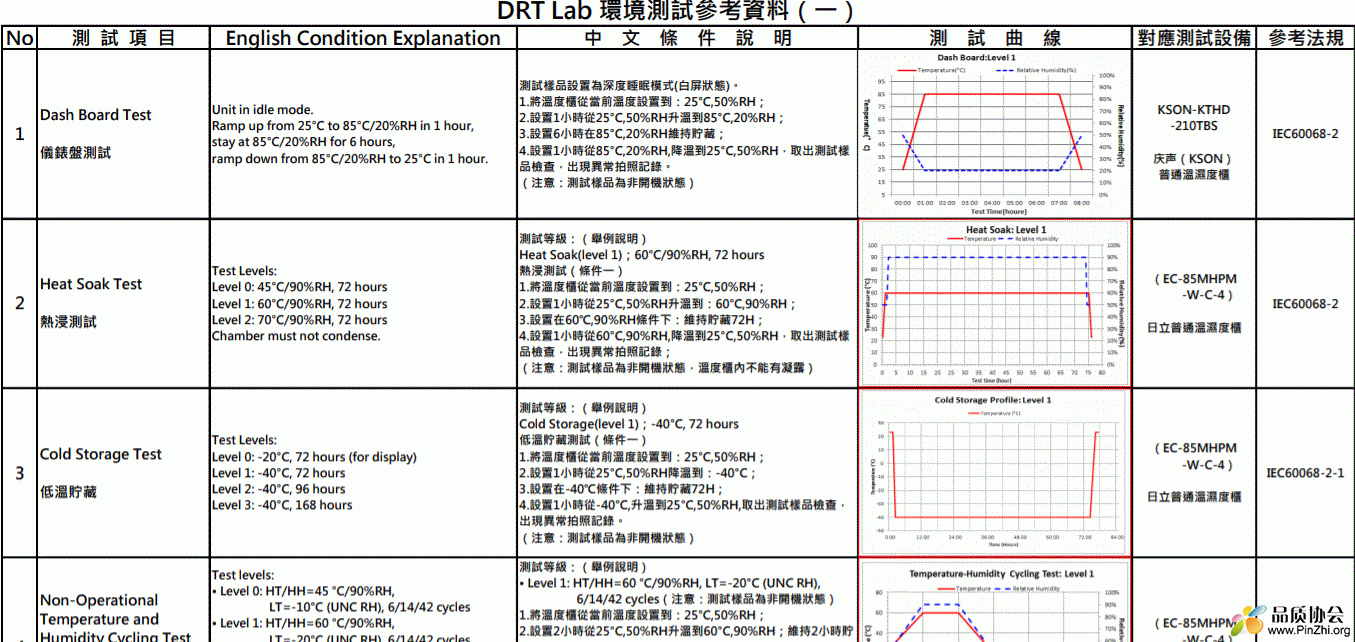
Task: Click '測試樣品設置為深度睡眠模式(白屏狀態)' line
Action: pos(630,85)
